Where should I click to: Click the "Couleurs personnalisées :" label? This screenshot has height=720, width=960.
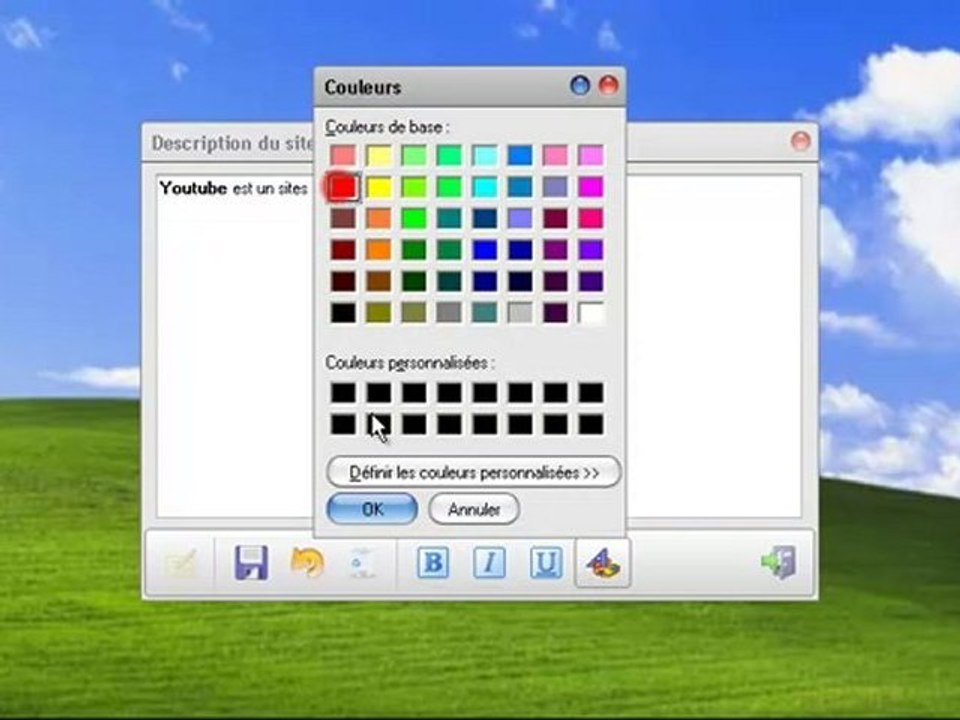pos(410,362)
